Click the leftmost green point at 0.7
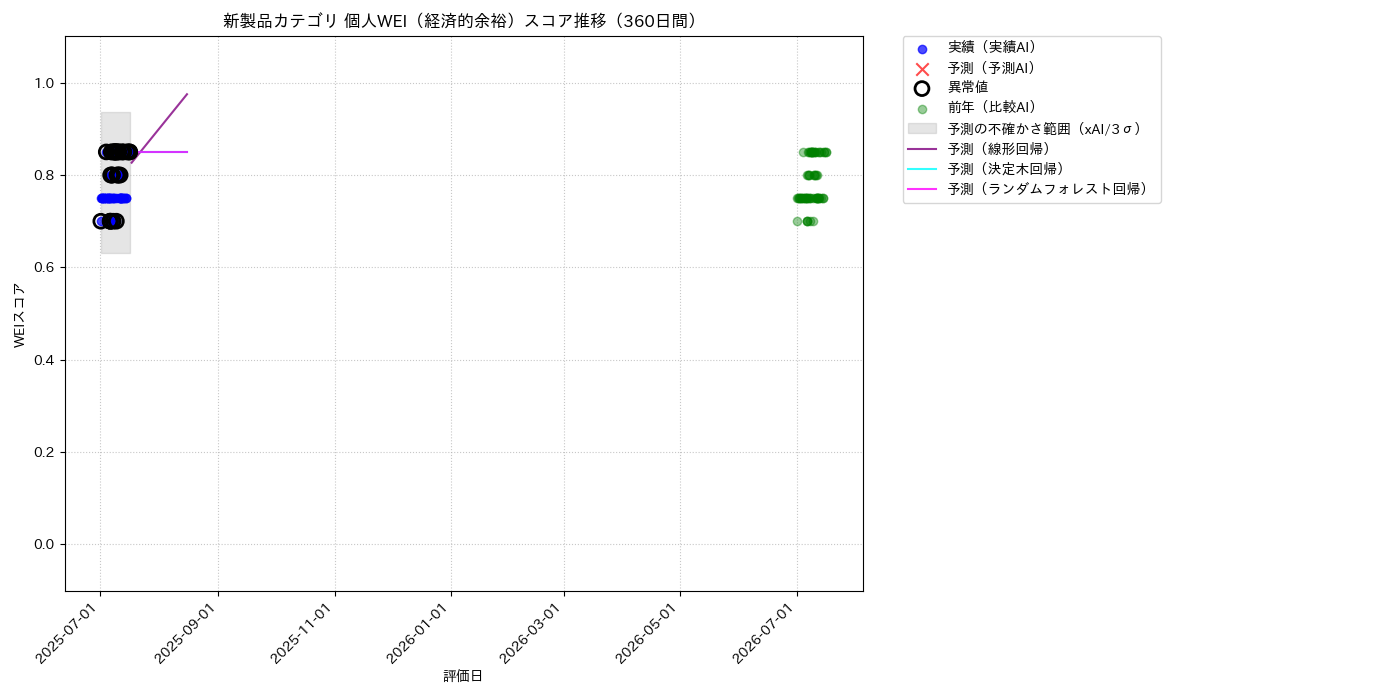 click(797, 221)
